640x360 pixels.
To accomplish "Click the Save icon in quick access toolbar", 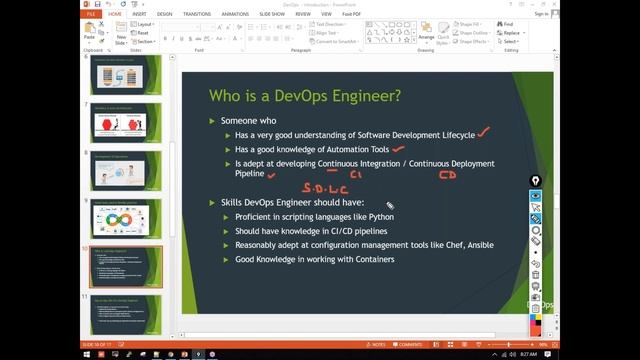I will [x=98, y=4].
